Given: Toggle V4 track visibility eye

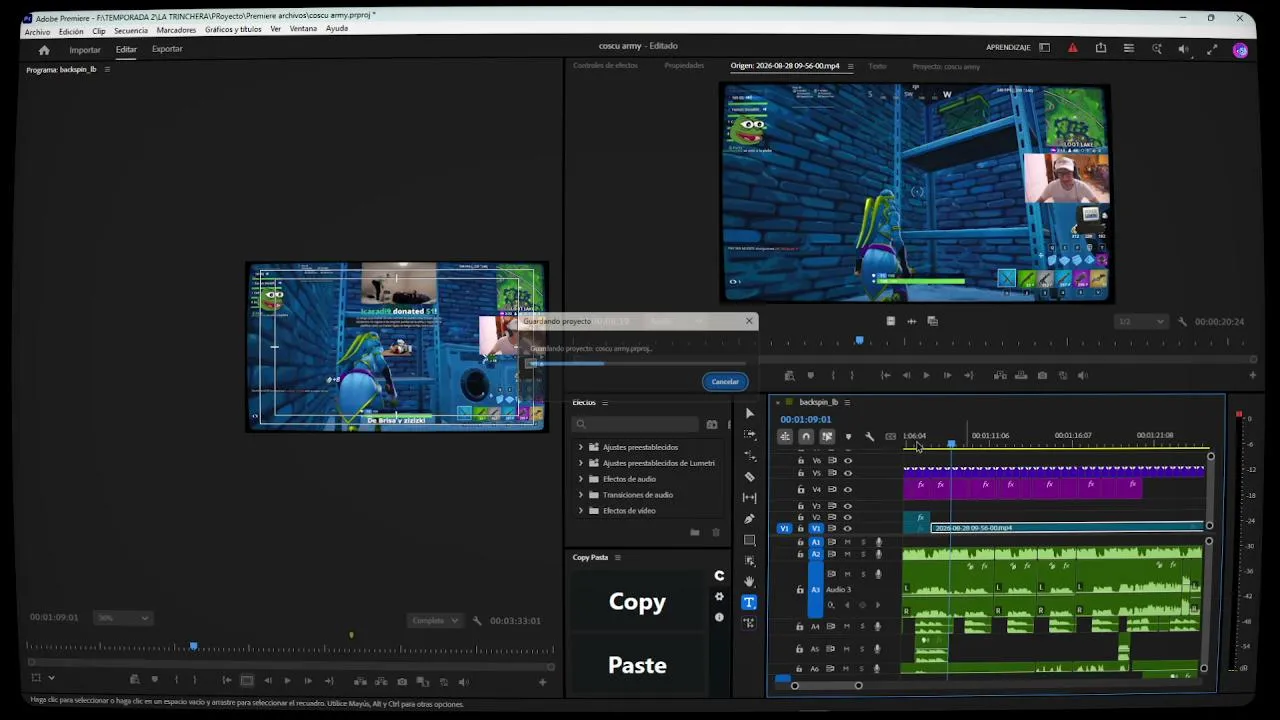Looking at the screenshot, I should tap(848, 490).
